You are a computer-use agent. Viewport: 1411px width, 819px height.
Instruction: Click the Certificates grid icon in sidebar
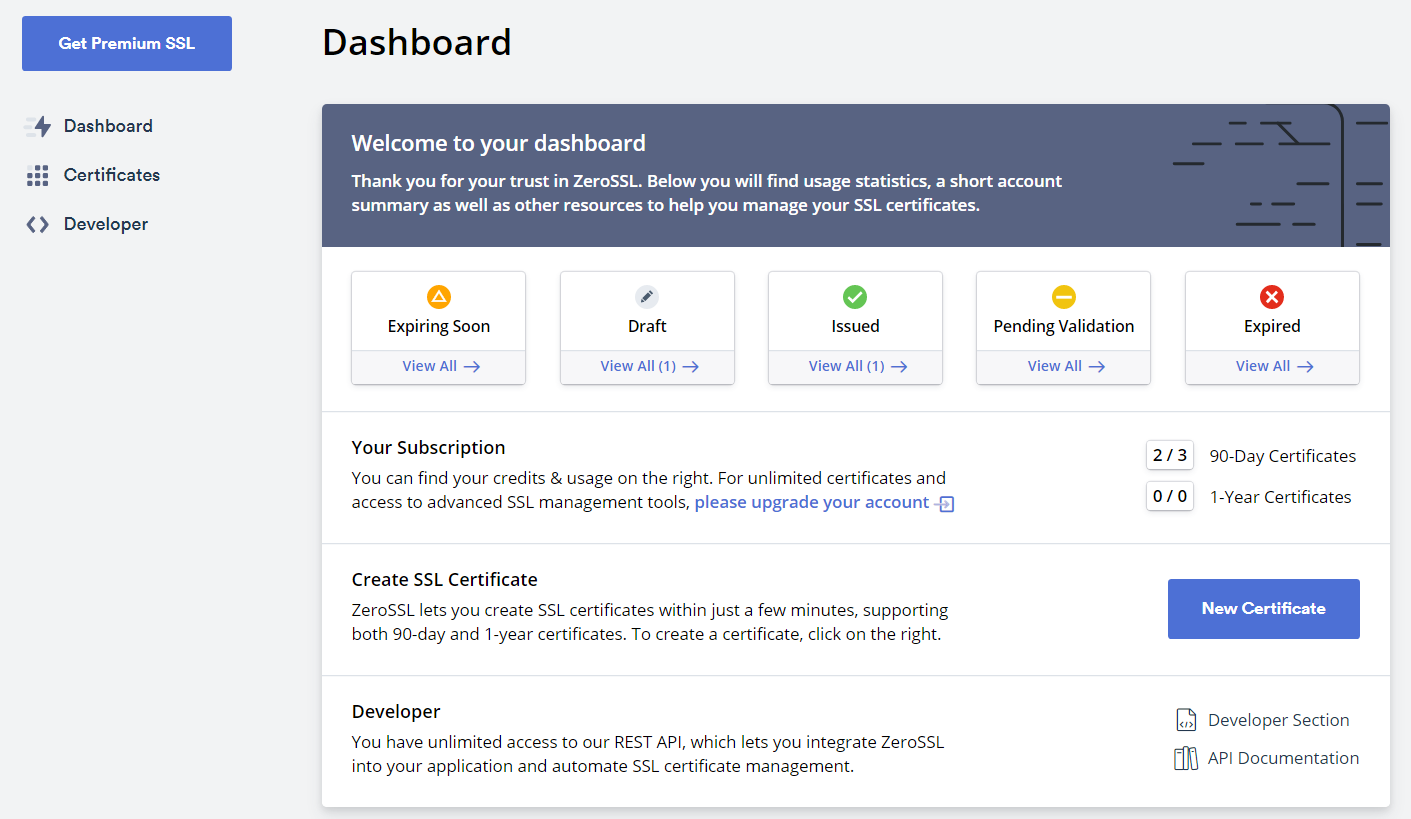pyautogui.click(x=38, y=176)
